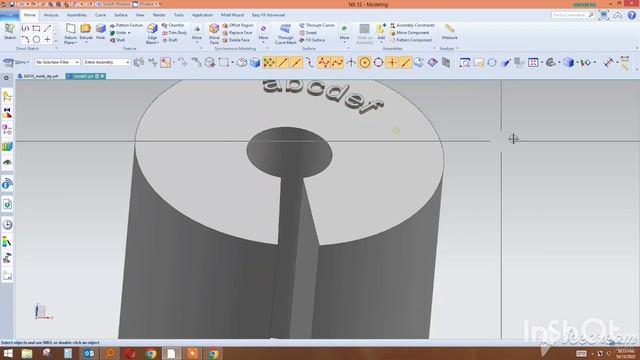Click the Edit Section clip icon
Viewport: 640px width, 360px height.
pyautogui.click(x=551, y=62)
